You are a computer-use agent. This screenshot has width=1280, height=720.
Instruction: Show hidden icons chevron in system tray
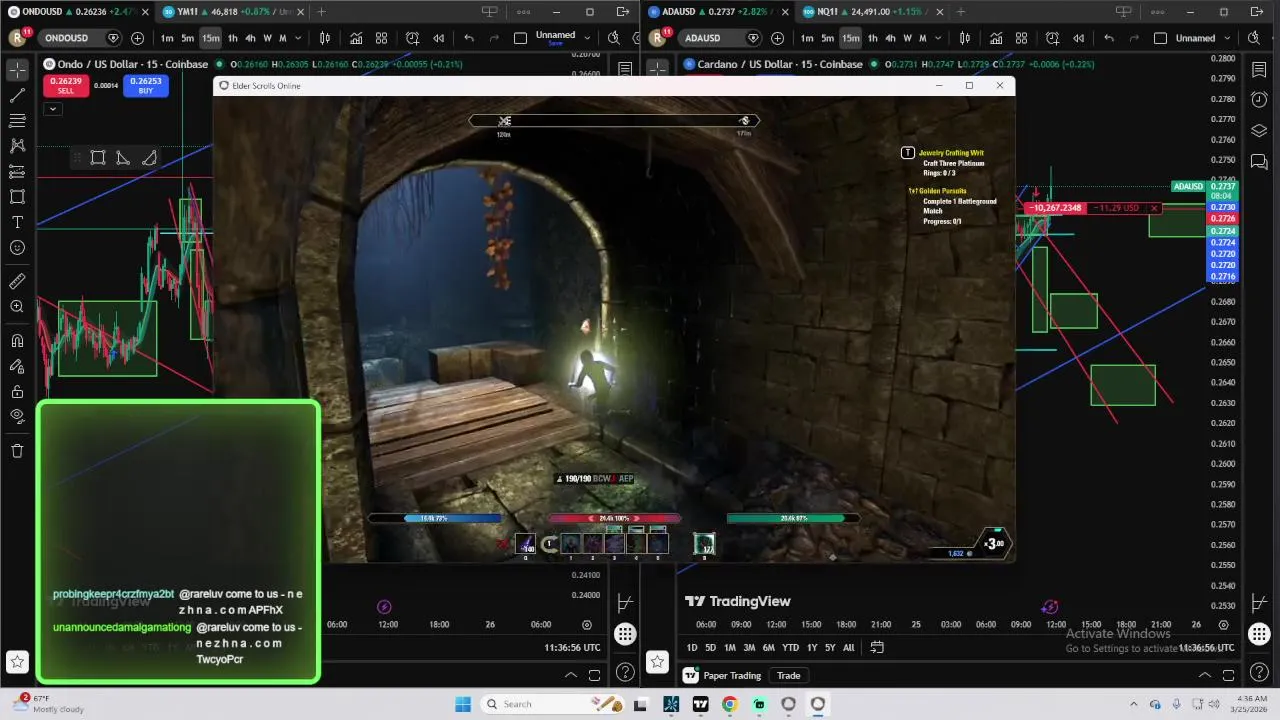point(1133,704)
